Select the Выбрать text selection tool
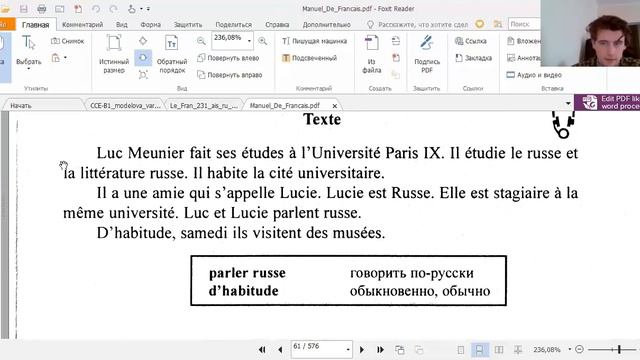Viewport: 640px width, 360px height. [29, 50]
